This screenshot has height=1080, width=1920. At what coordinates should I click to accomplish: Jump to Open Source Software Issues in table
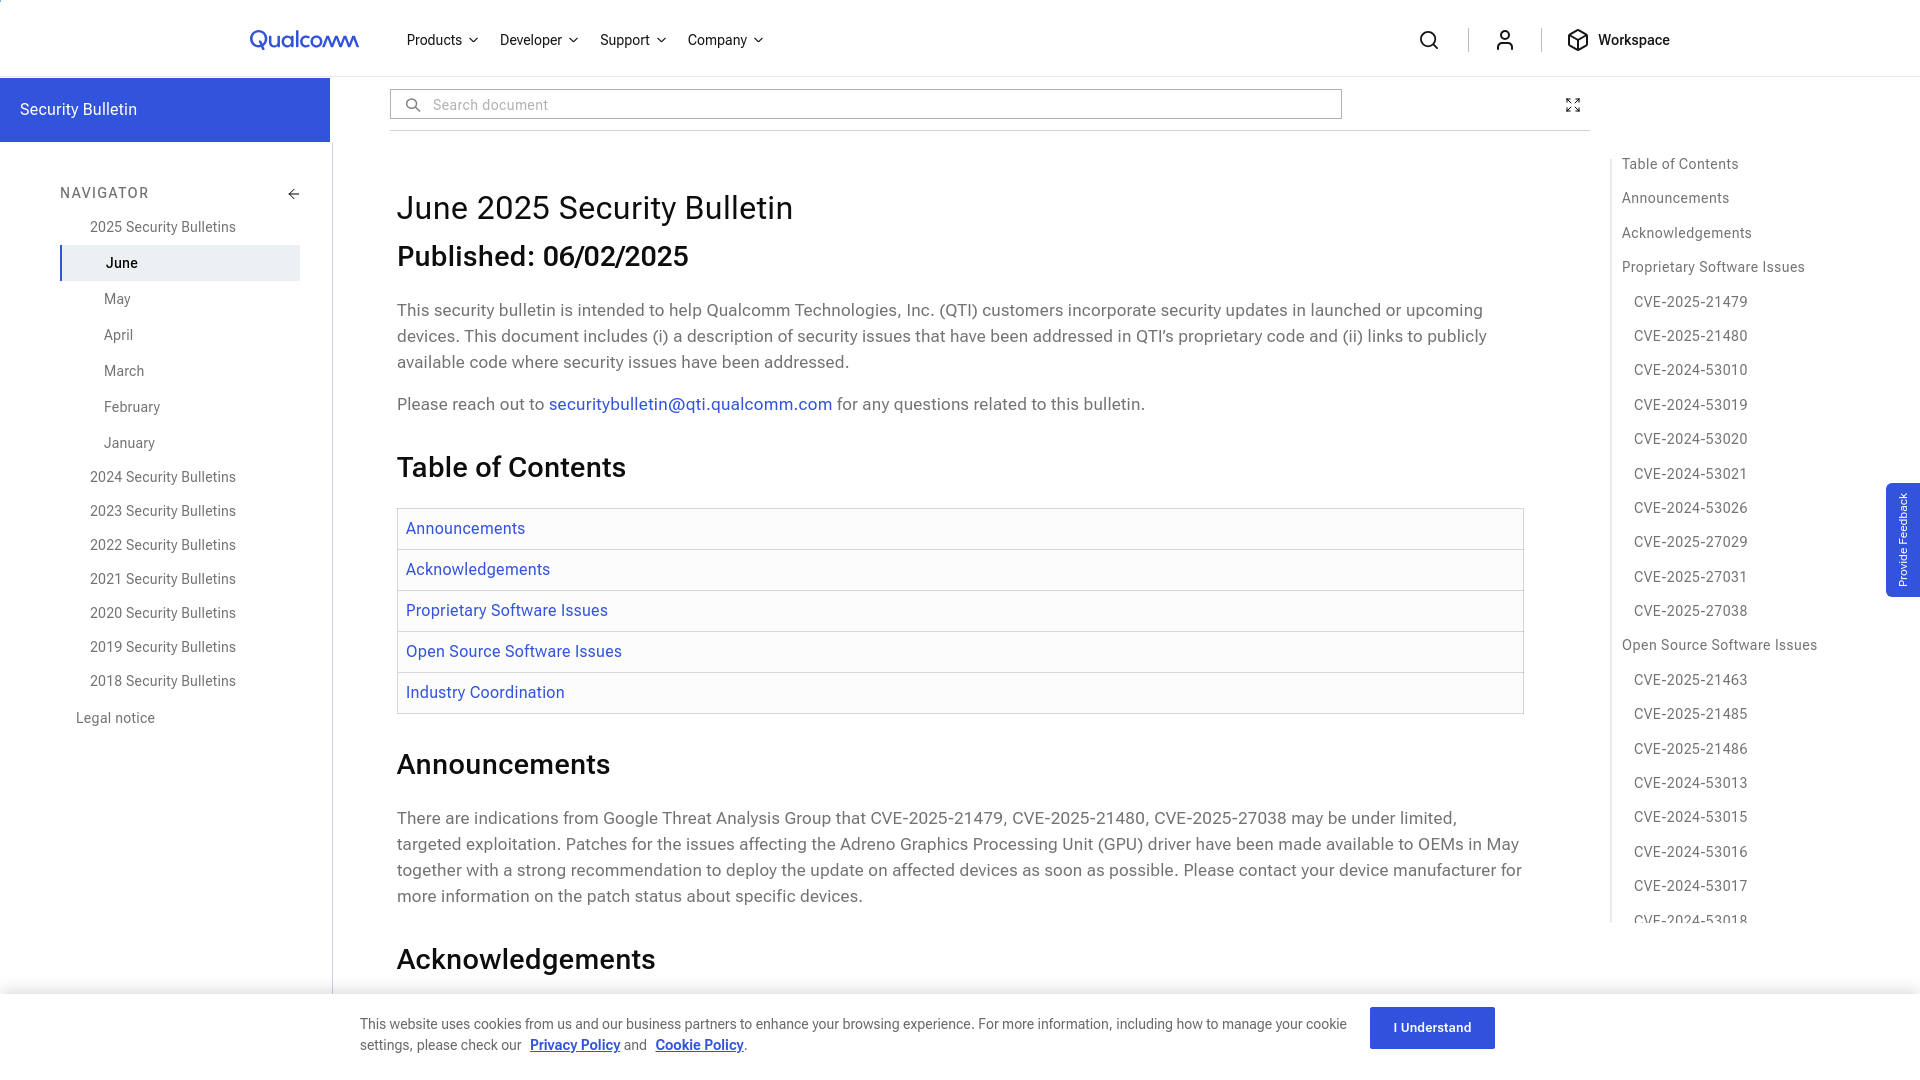coord(514,651)
